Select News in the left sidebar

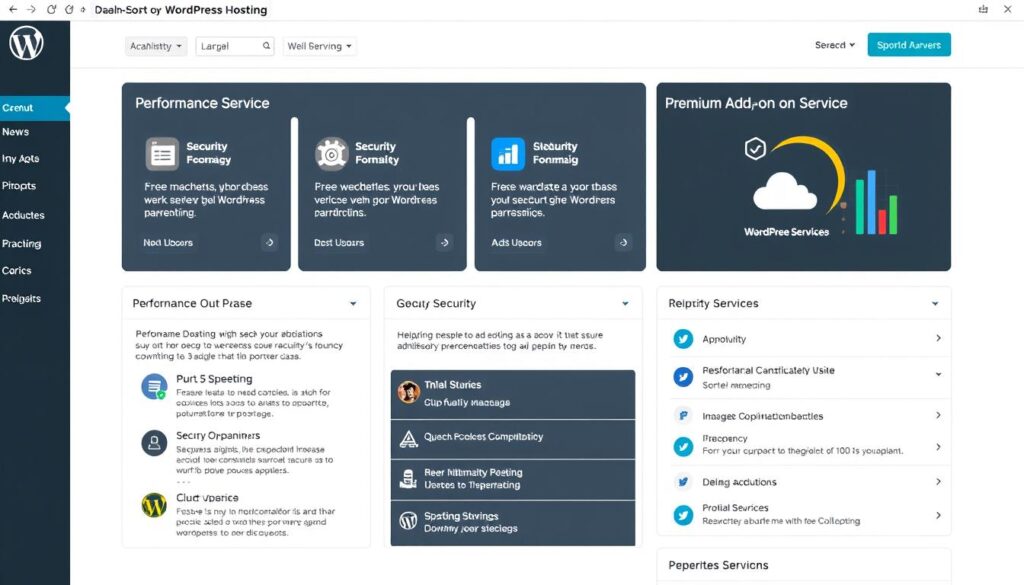(16, 132)
